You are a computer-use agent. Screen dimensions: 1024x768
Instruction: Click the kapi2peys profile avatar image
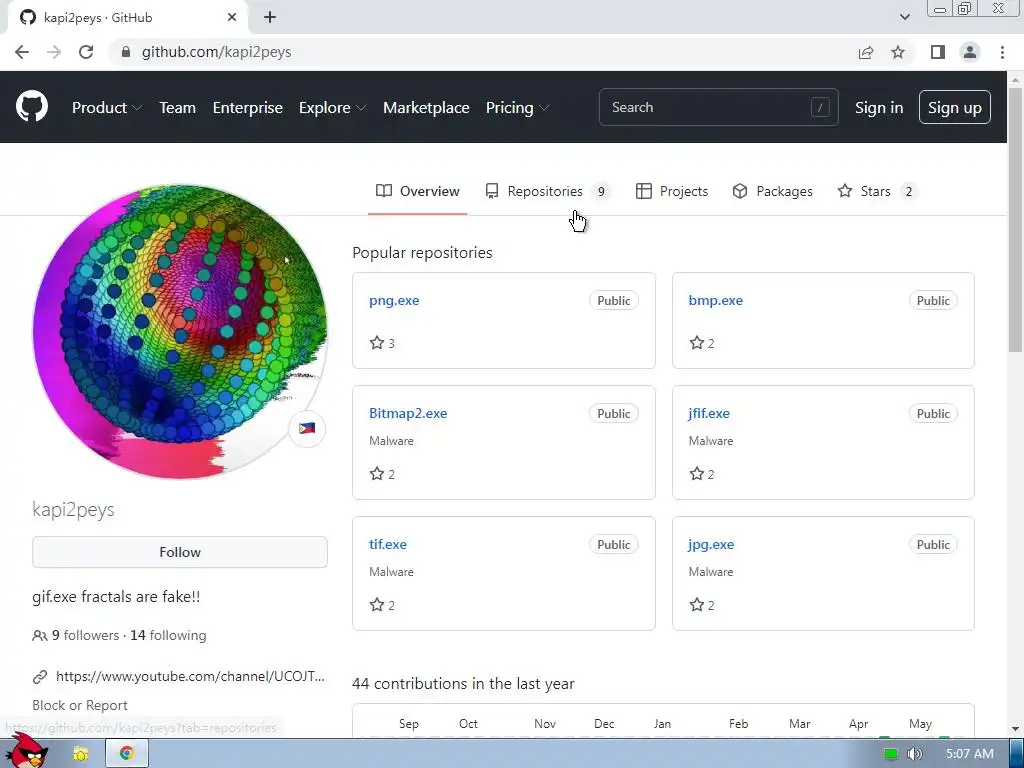[180, 331]
